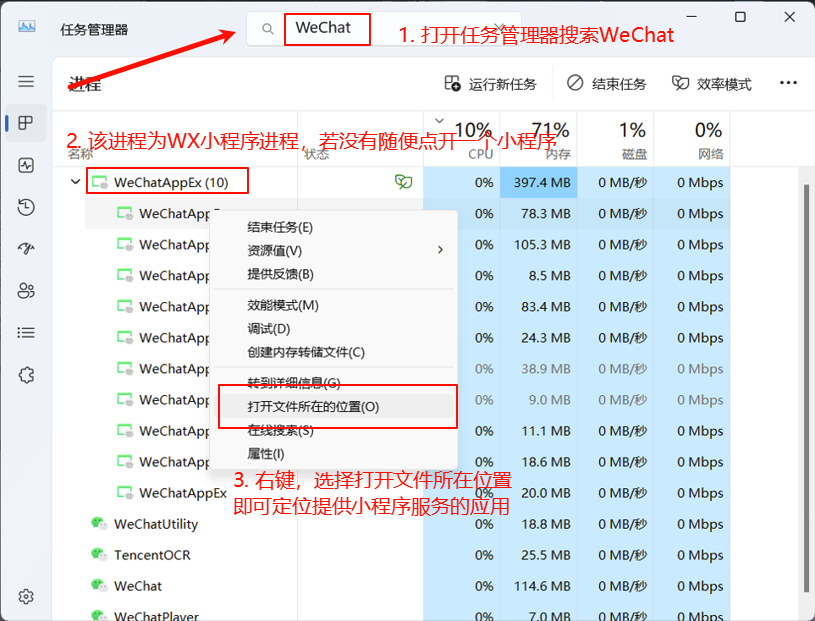Screen dimensions: 815x621
Task: Select 属性(I) in the context menu
Action: coord(333,454)
